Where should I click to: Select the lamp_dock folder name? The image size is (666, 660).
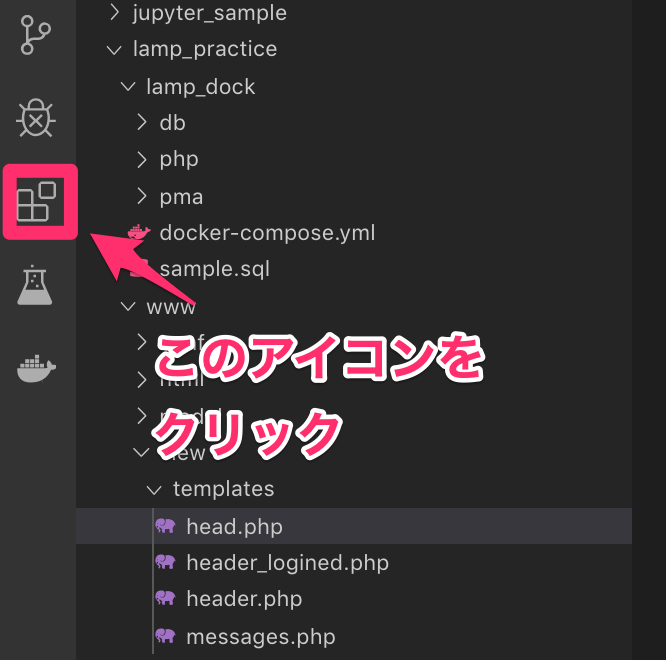tap(200, 87)
